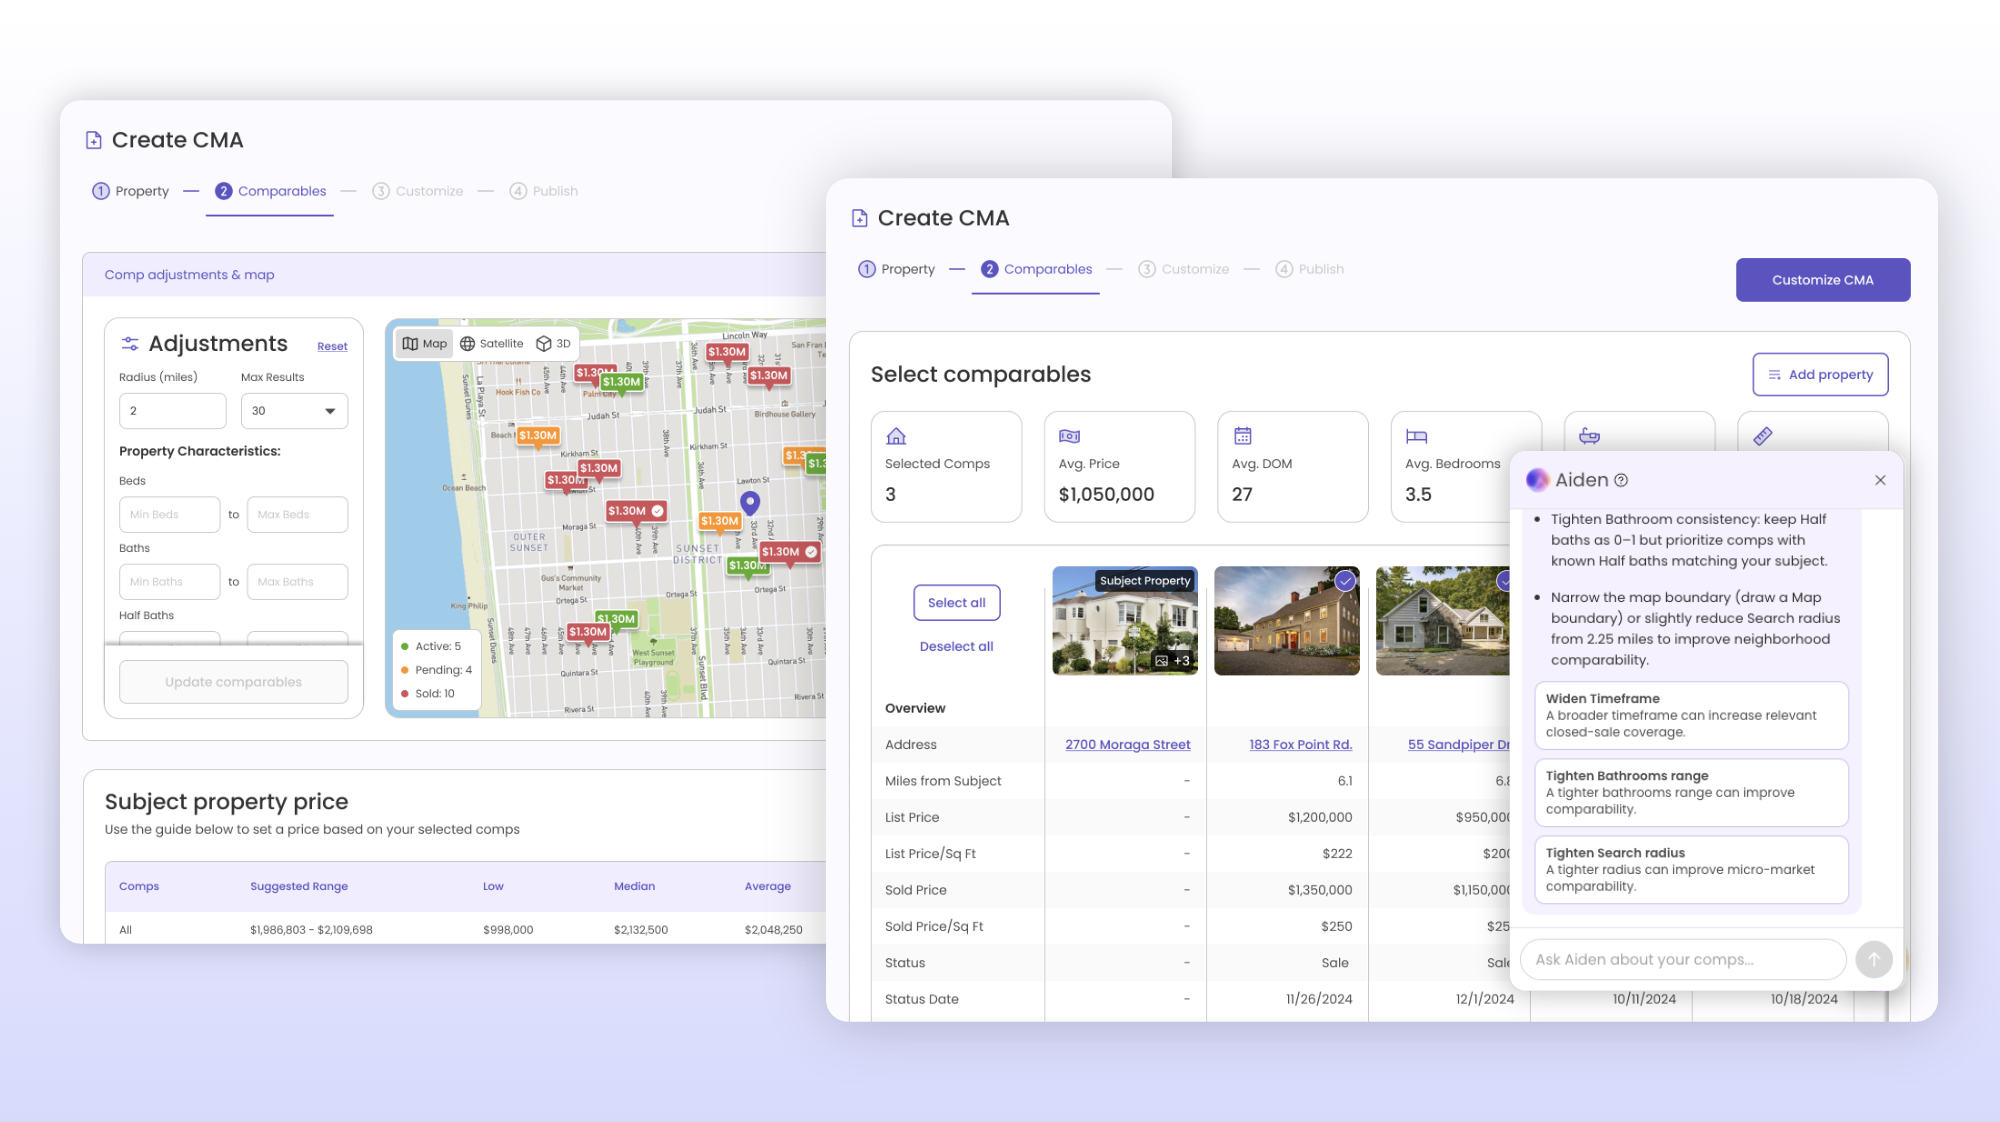Expand the Widen Timeframe suggestion
Viewport: 2000px width, 1122px height.
point(1690,715)
